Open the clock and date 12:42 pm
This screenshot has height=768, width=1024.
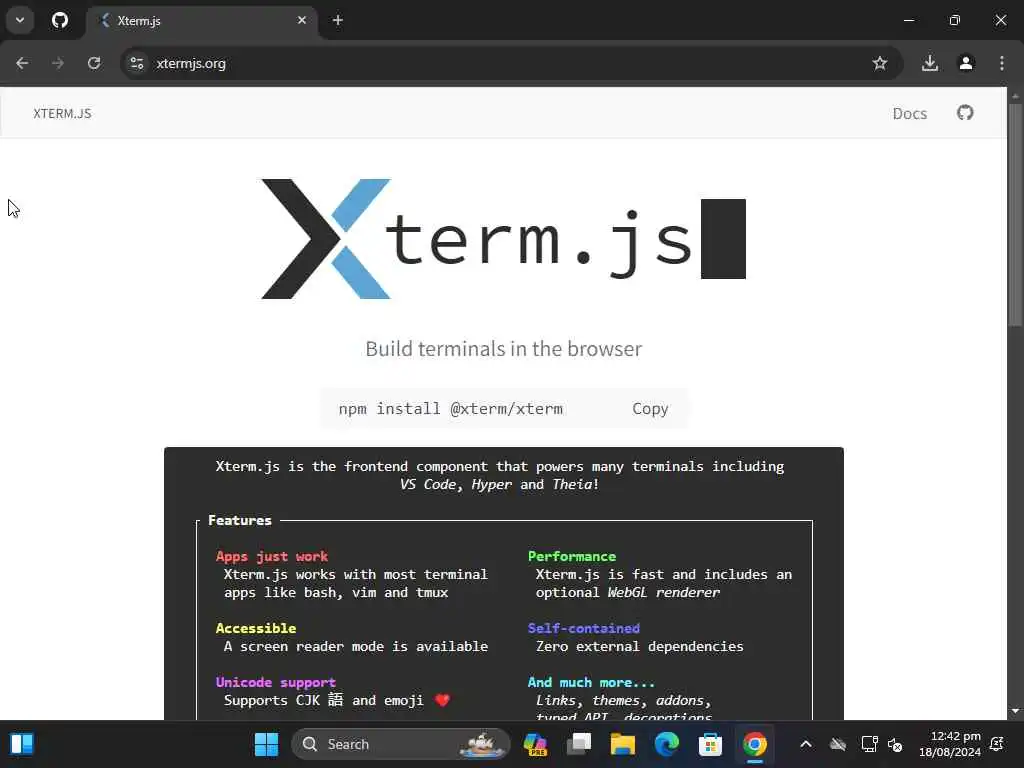coord(950,744)
